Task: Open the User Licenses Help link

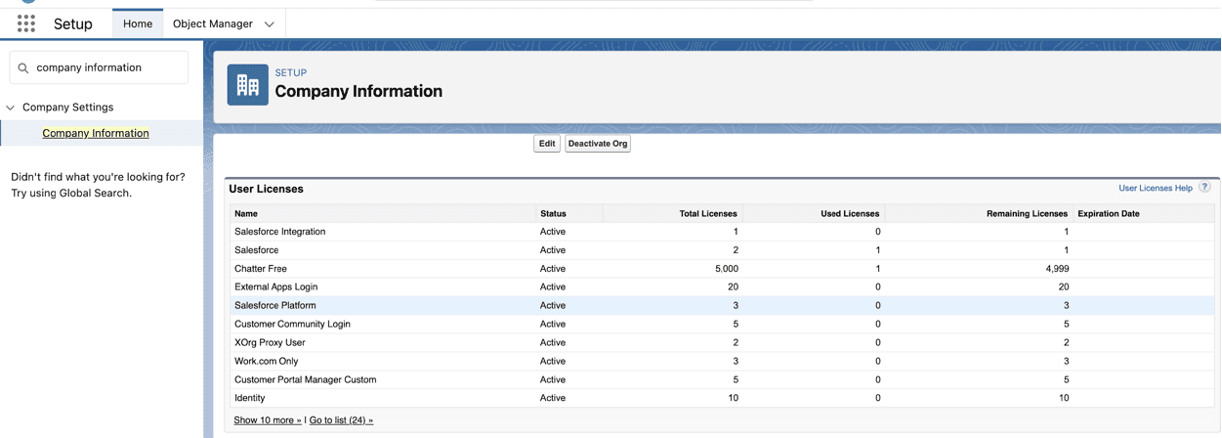Action: pyautogui.click(x=1155, y=188)
